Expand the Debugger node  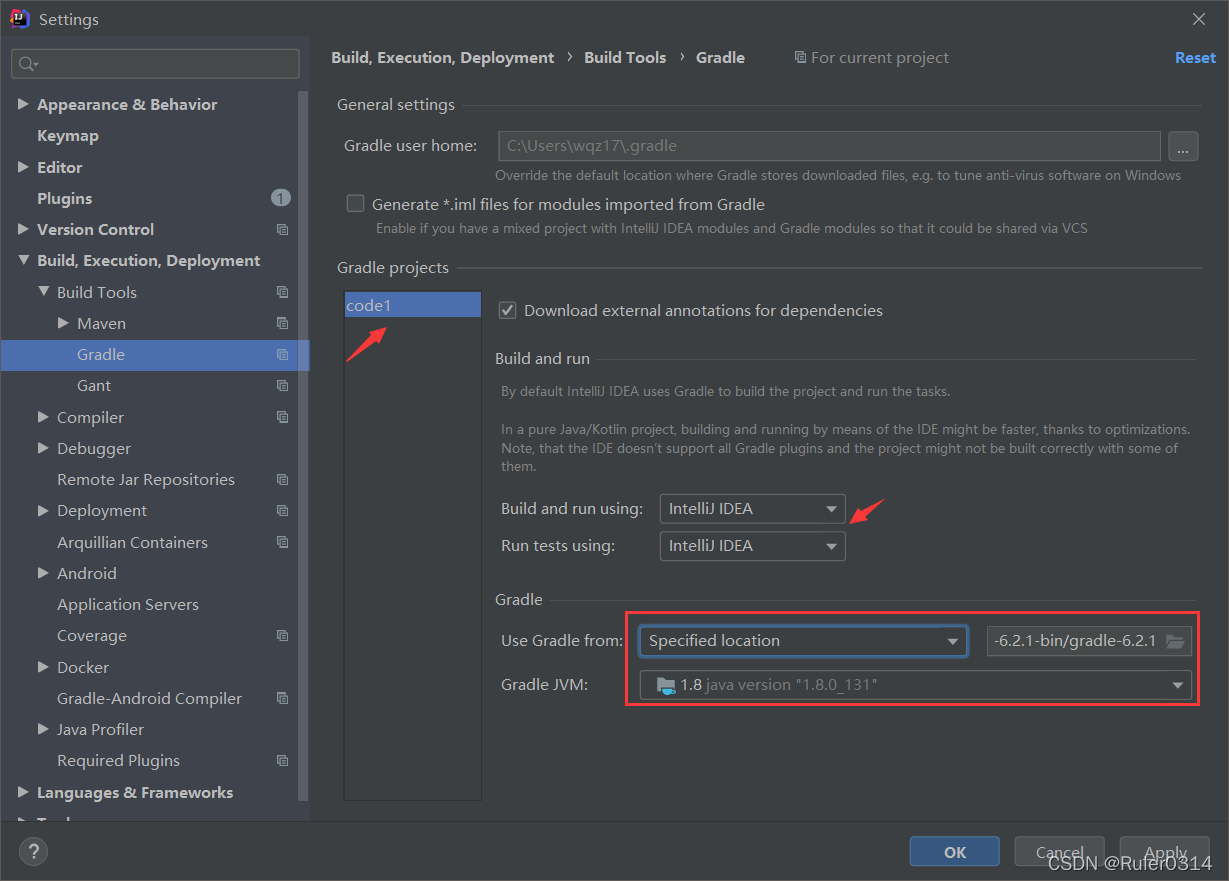click(43, 448)
